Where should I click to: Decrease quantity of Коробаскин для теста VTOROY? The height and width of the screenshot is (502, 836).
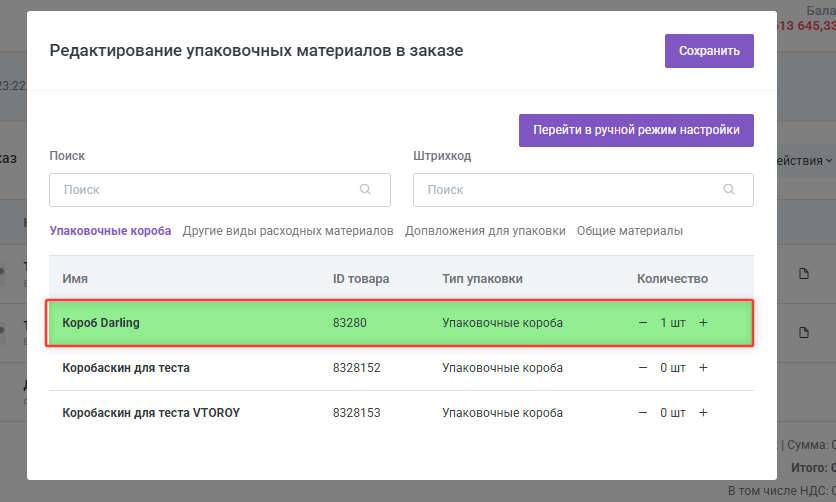tap(642, 413)
